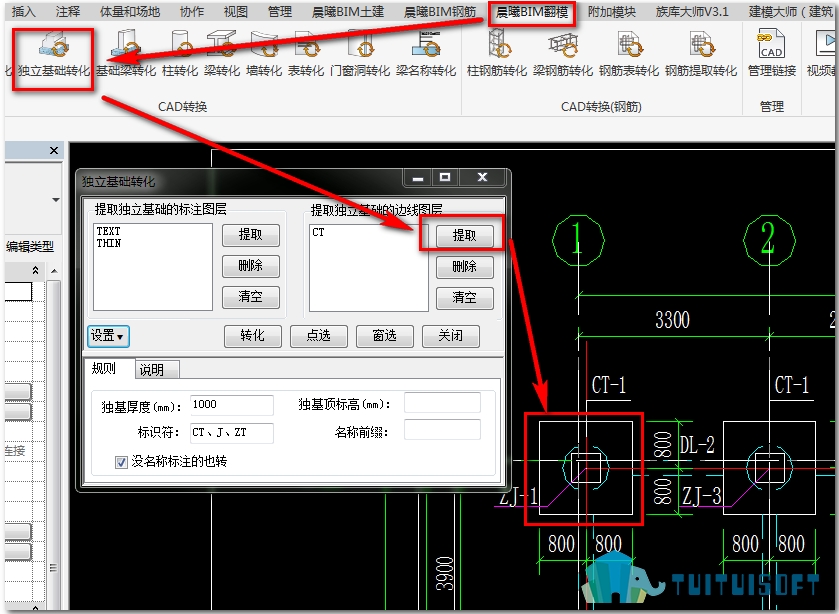Minimize the 独立基础转化 dialog
Screen dimensions: 839x614
(418, 178)
